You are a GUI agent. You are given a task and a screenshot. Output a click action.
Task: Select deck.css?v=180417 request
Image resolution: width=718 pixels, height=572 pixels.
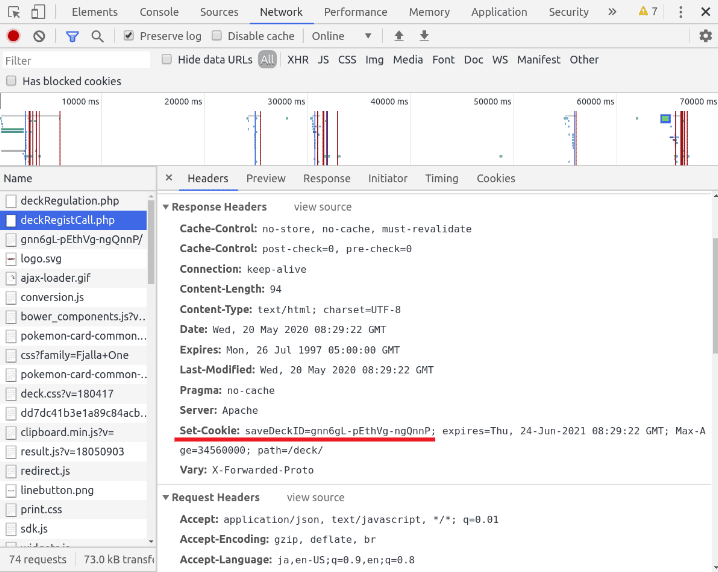(74, 394)
